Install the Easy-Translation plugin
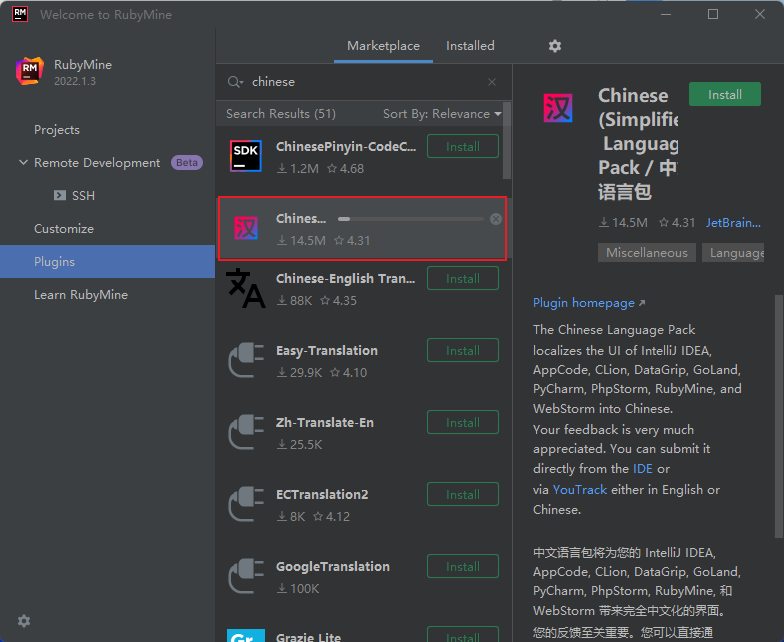Screen dimensions: 784x642 click(462, 350)
